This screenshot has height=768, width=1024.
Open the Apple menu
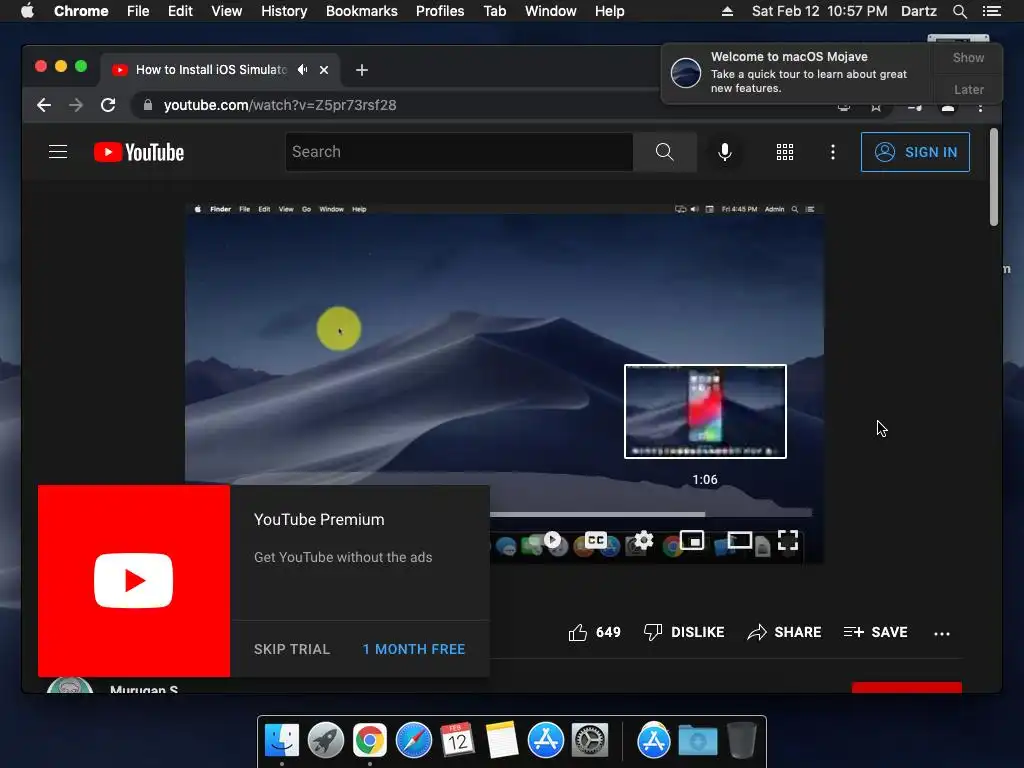(x=27, y=11)
